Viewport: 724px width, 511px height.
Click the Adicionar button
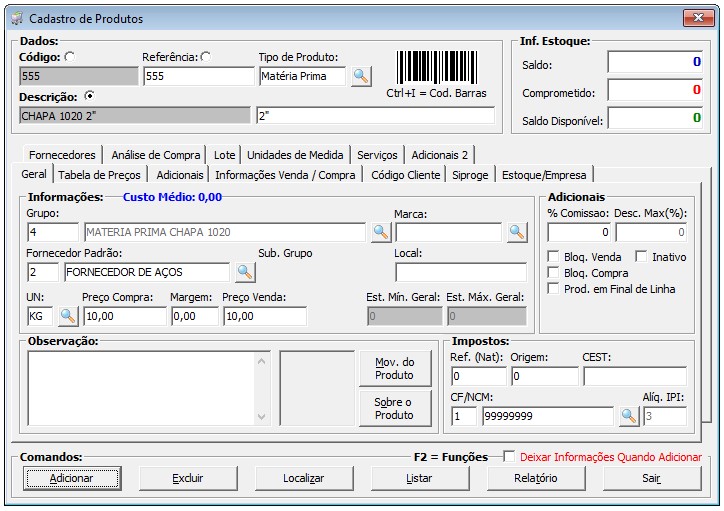72,478
